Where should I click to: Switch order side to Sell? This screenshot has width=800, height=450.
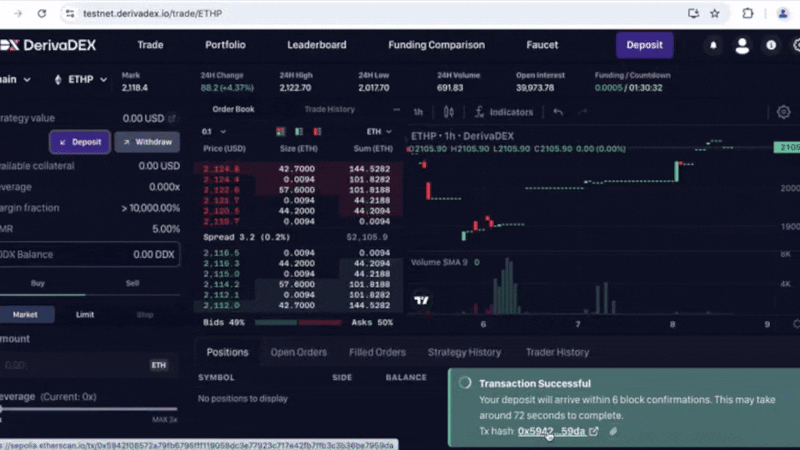coord(132,283)
